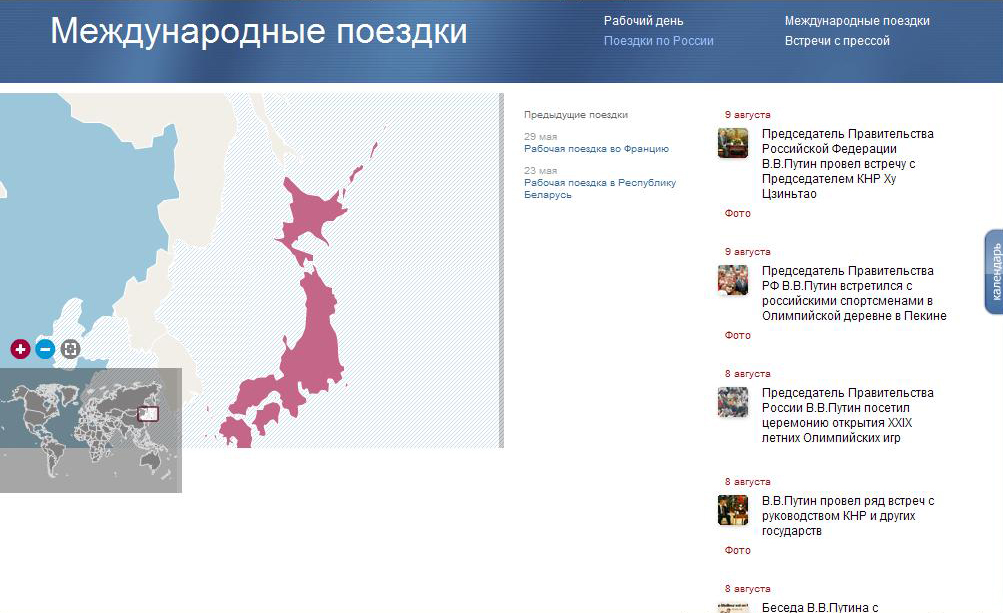Open link Рабочая поездка во Францию
The width and height of the screenshot is (1003, 613).
coord(596,149)
